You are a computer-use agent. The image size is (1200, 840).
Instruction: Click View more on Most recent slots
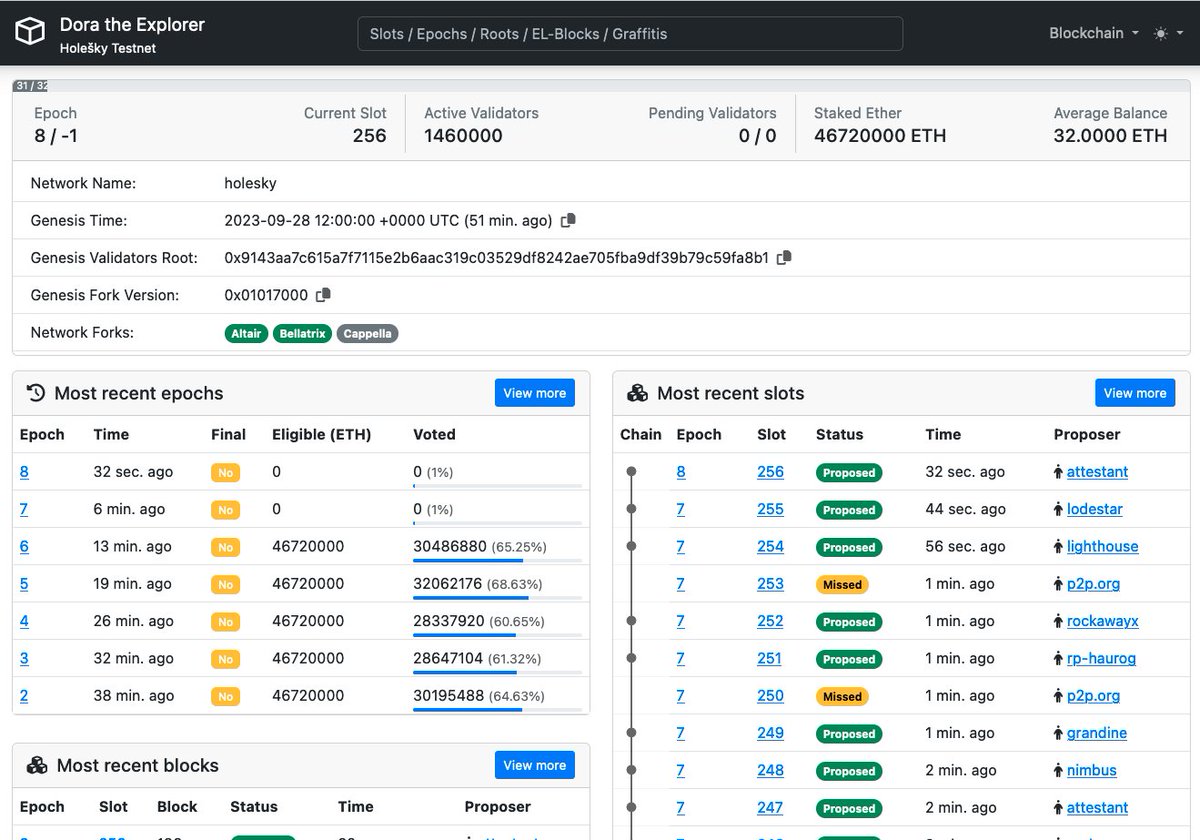tap(1135, 392)
